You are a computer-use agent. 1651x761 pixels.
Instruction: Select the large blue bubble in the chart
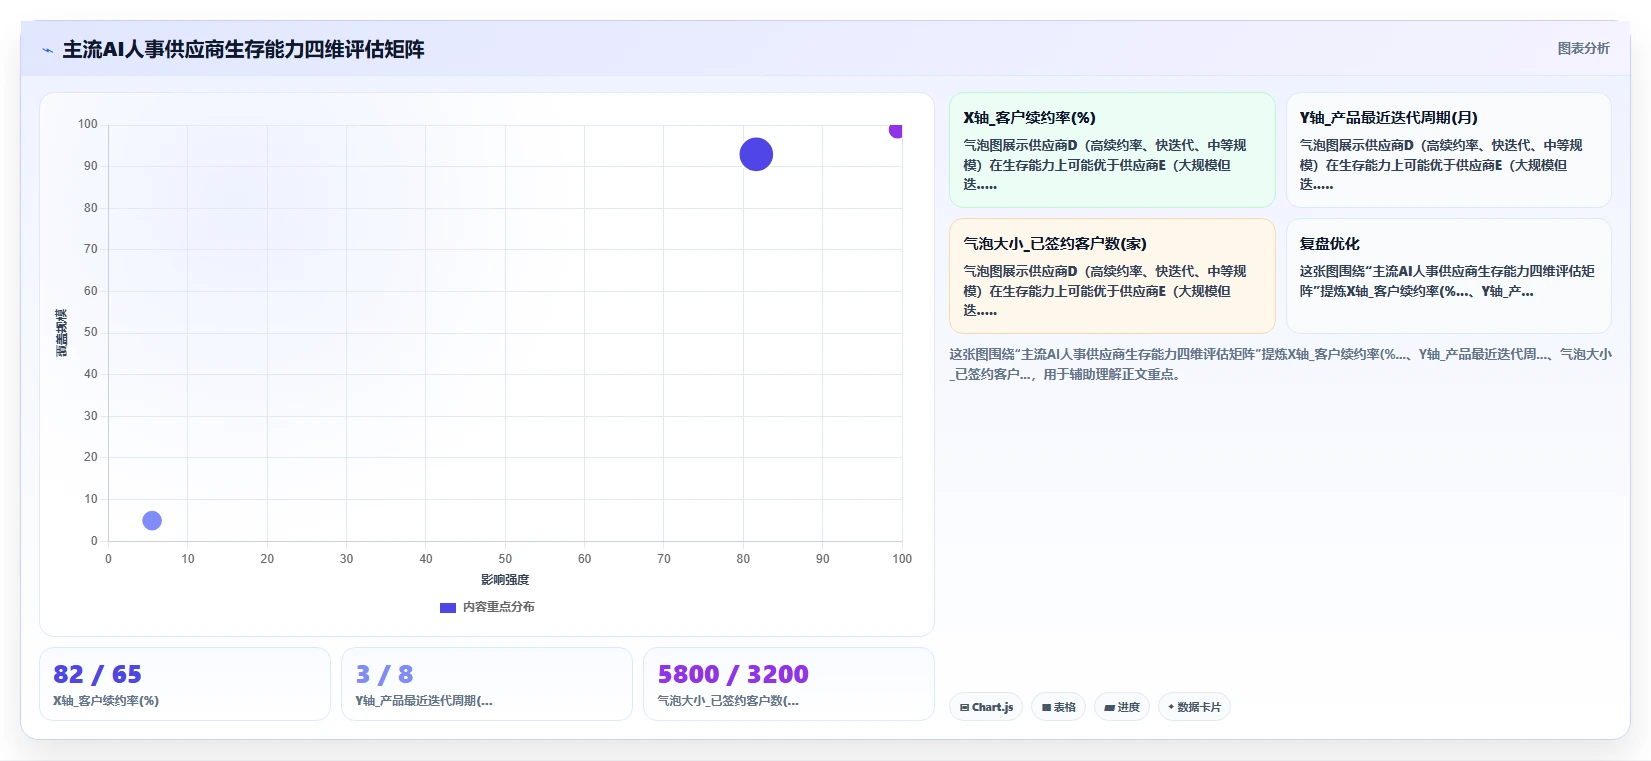[756, 154]
